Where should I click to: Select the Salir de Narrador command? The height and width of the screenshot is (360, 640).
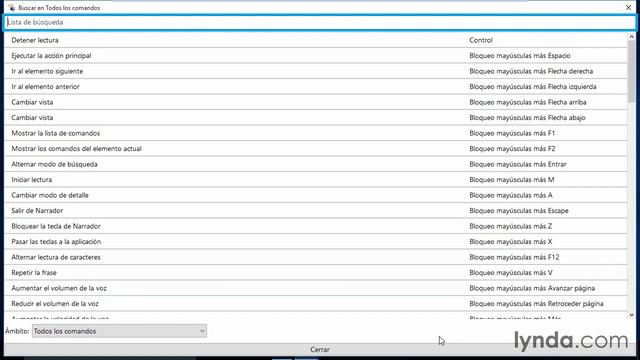(x=316, y=211)
